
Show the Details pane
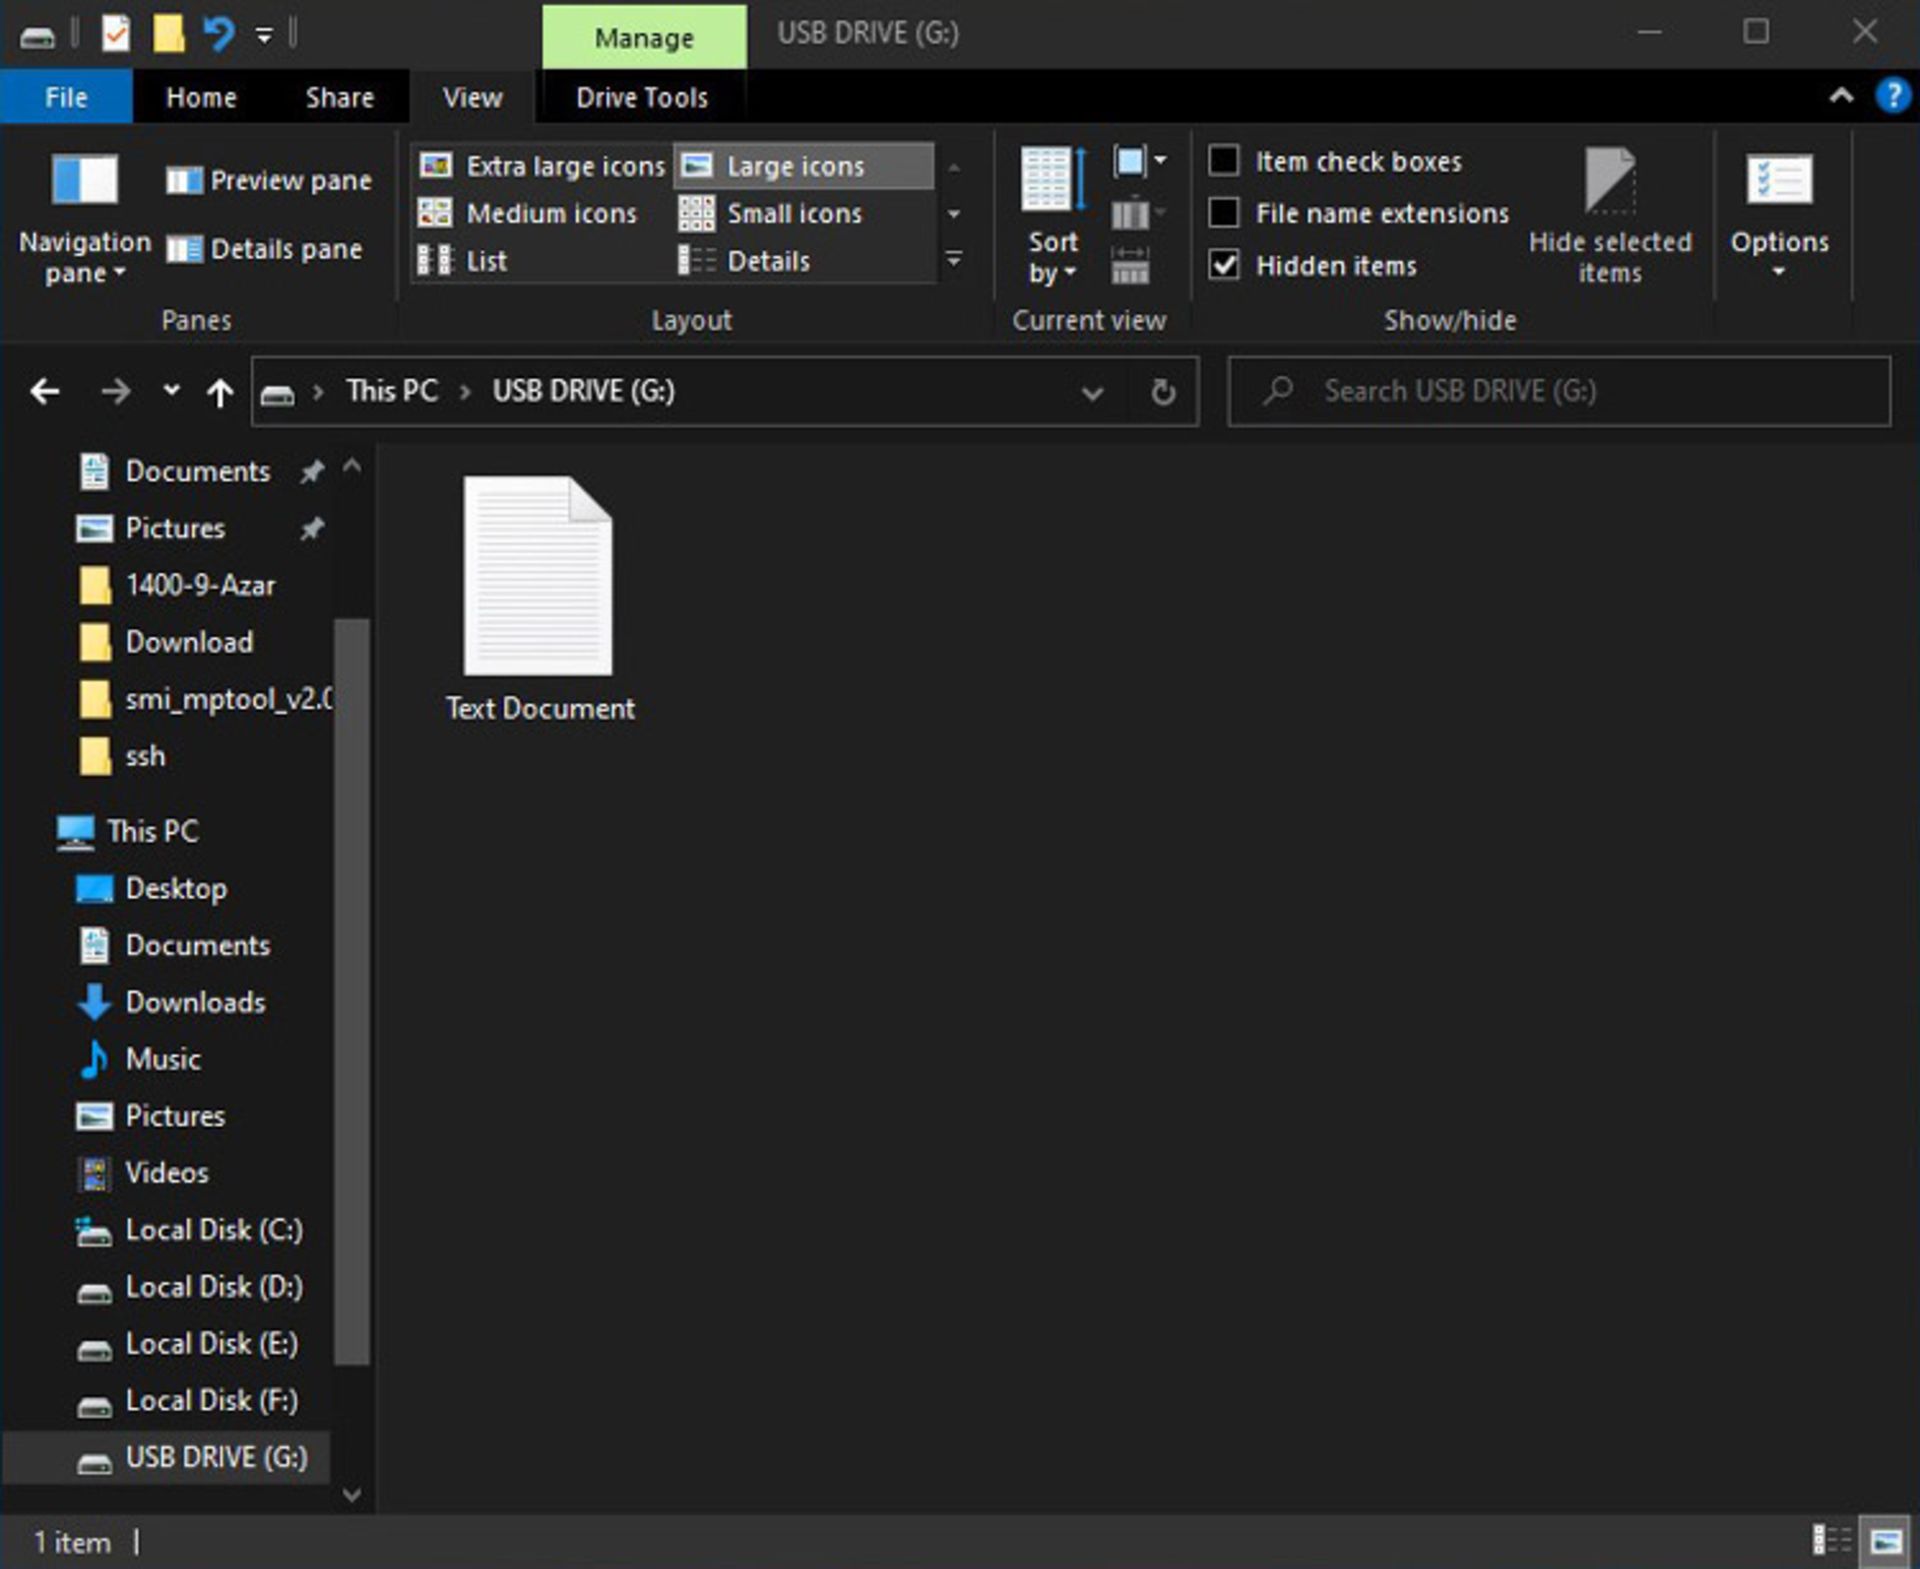pos(265,249)
